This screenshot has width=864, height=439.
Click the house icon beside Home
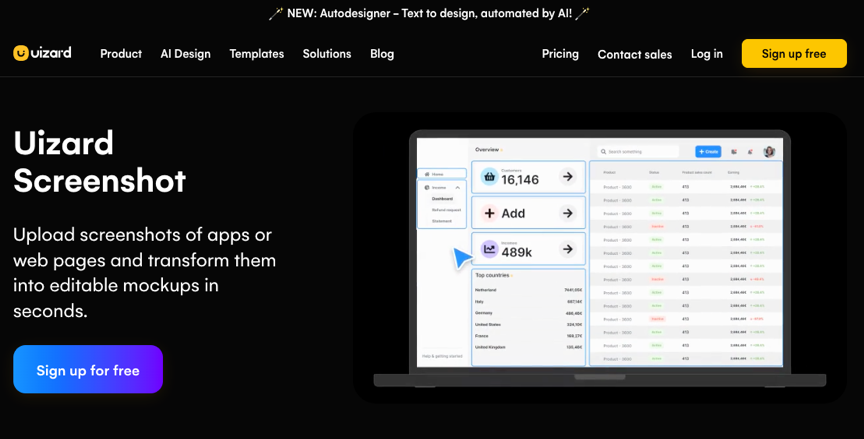(x=427, y=174)
